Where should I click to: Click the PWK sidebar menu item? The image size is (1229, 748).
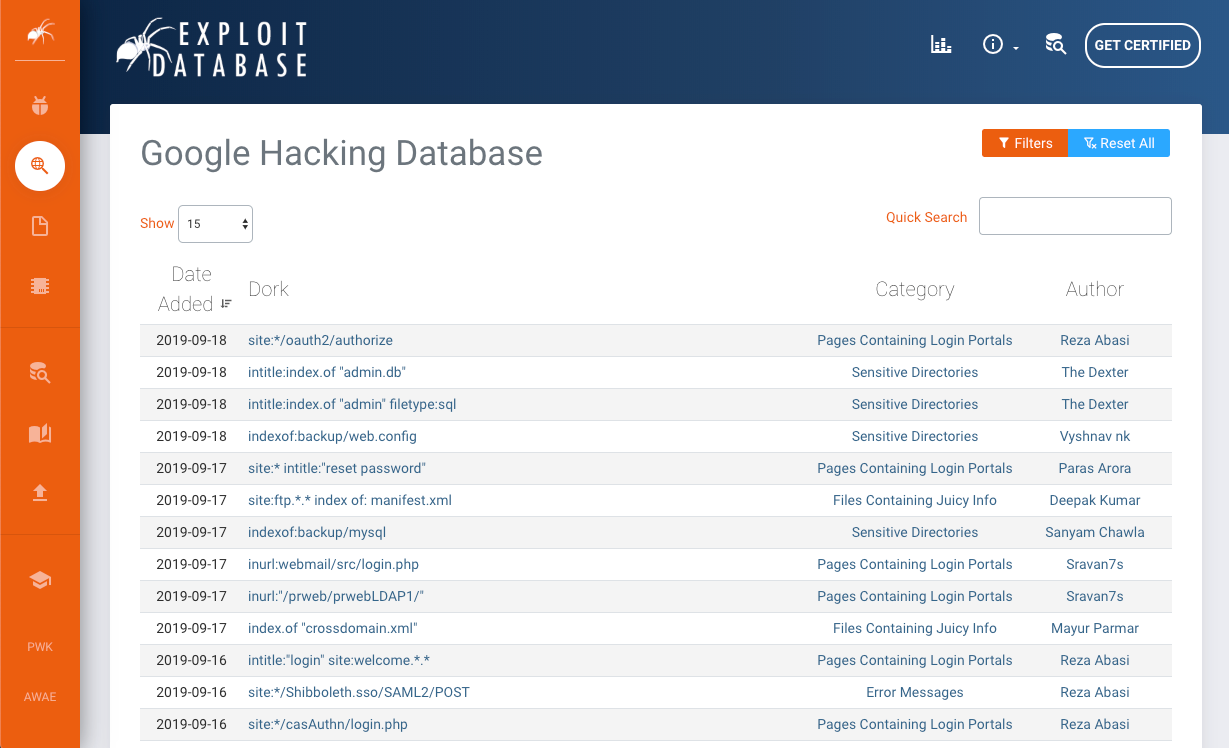pyautogui.click(x=40, y=647)
